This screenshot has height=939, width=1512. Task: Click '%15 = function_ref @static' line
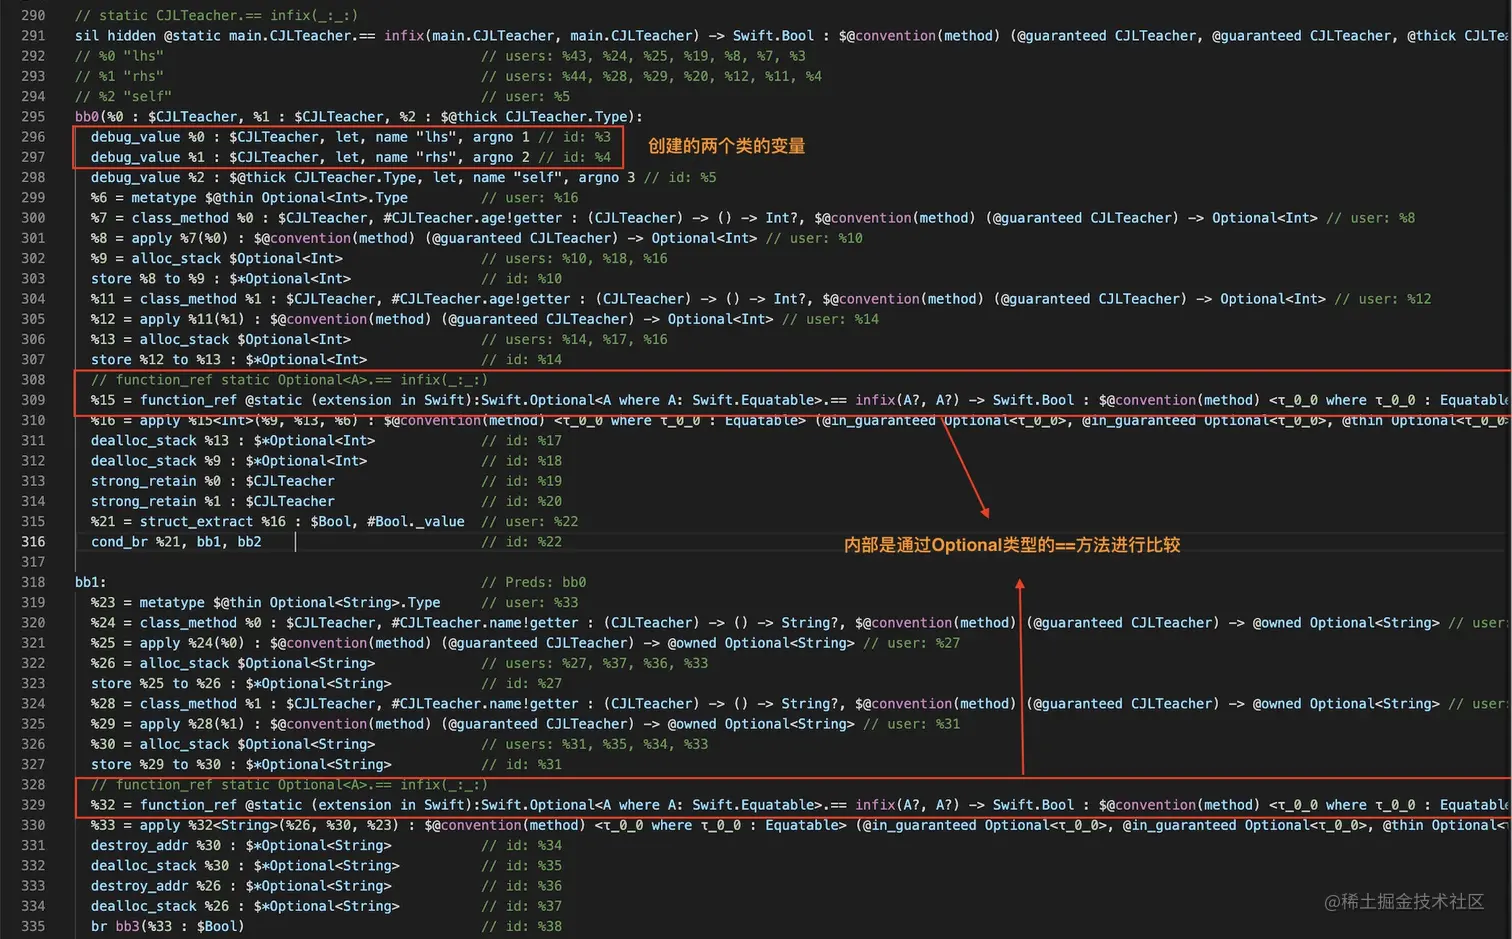point(799,400)
